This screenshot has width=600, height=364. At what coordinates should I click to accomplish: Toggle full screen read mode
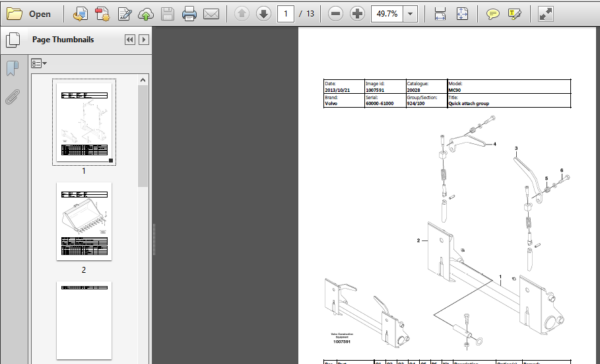pos(546,14)
